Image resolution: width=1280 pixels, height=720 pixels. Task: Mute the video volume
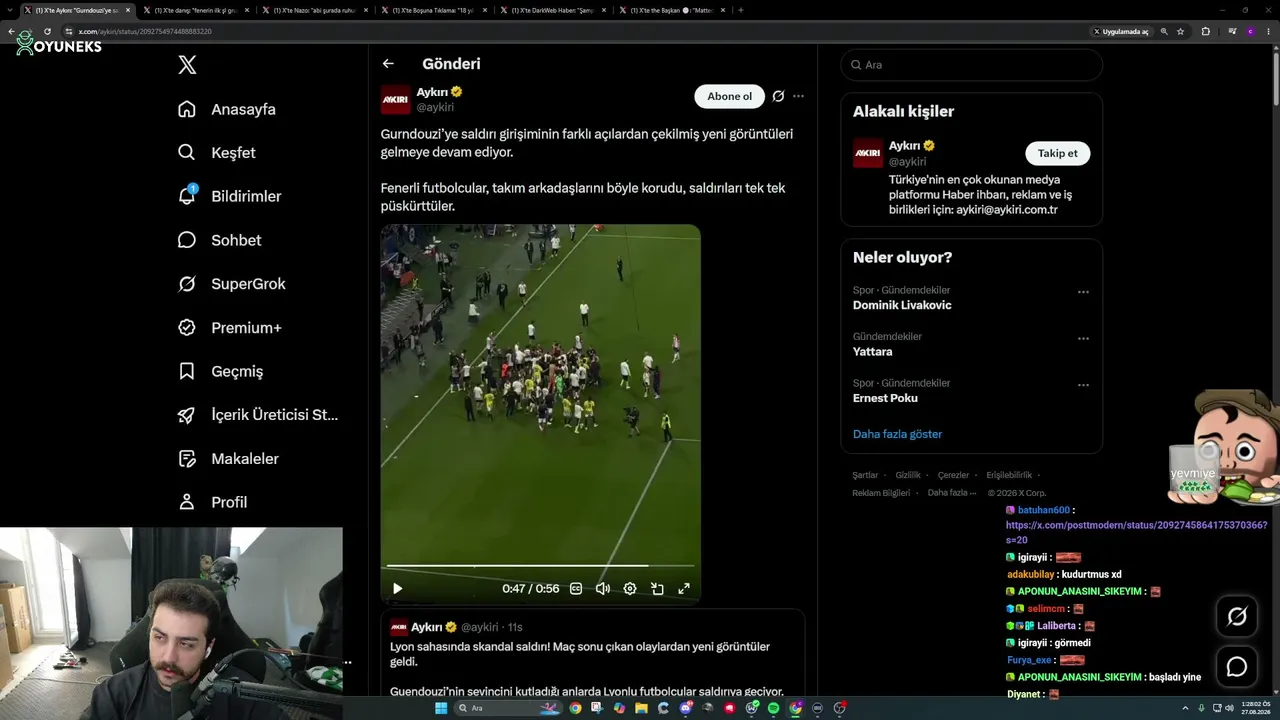603,589
